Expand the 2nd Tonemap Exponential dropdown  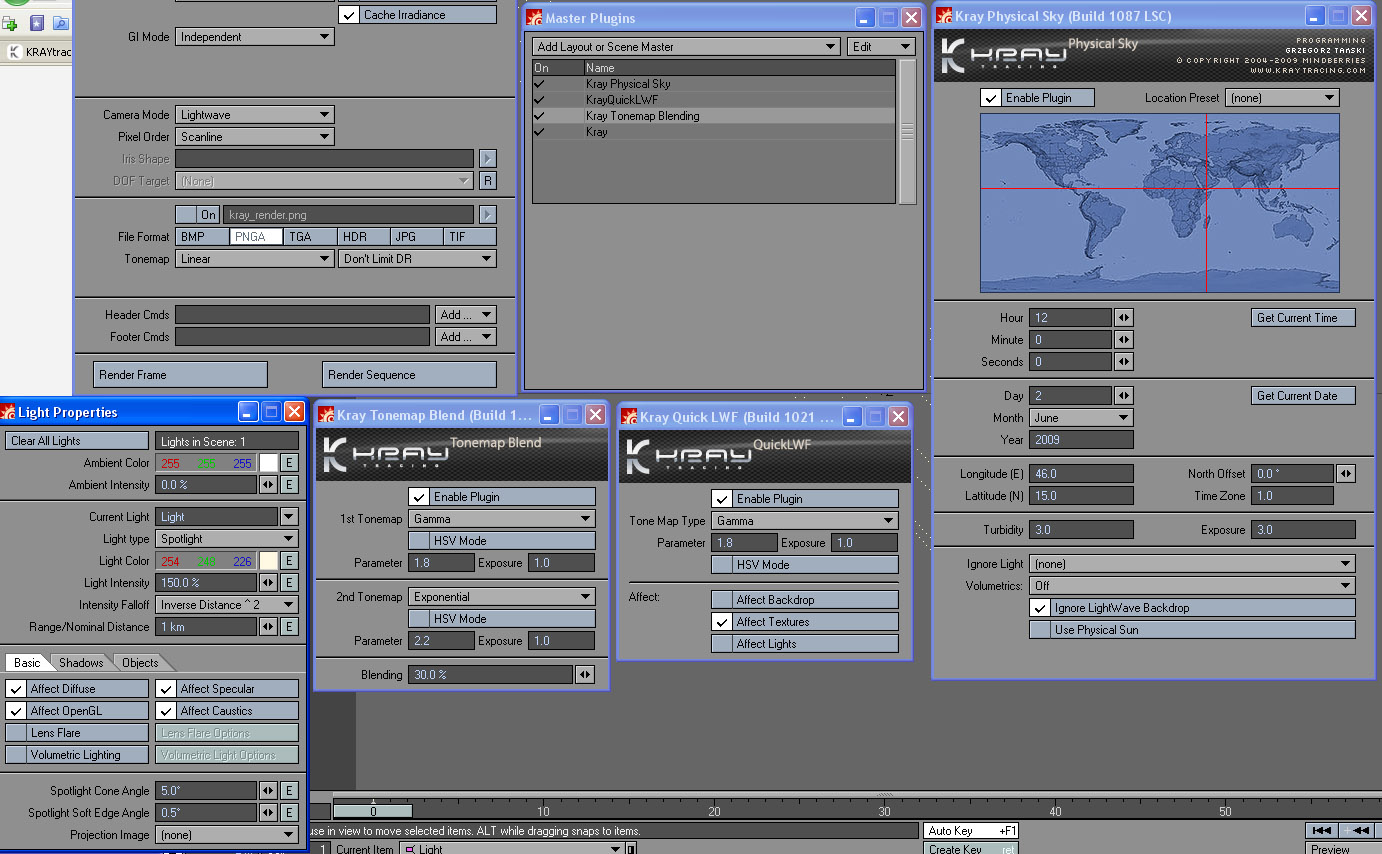pos(502,597)
